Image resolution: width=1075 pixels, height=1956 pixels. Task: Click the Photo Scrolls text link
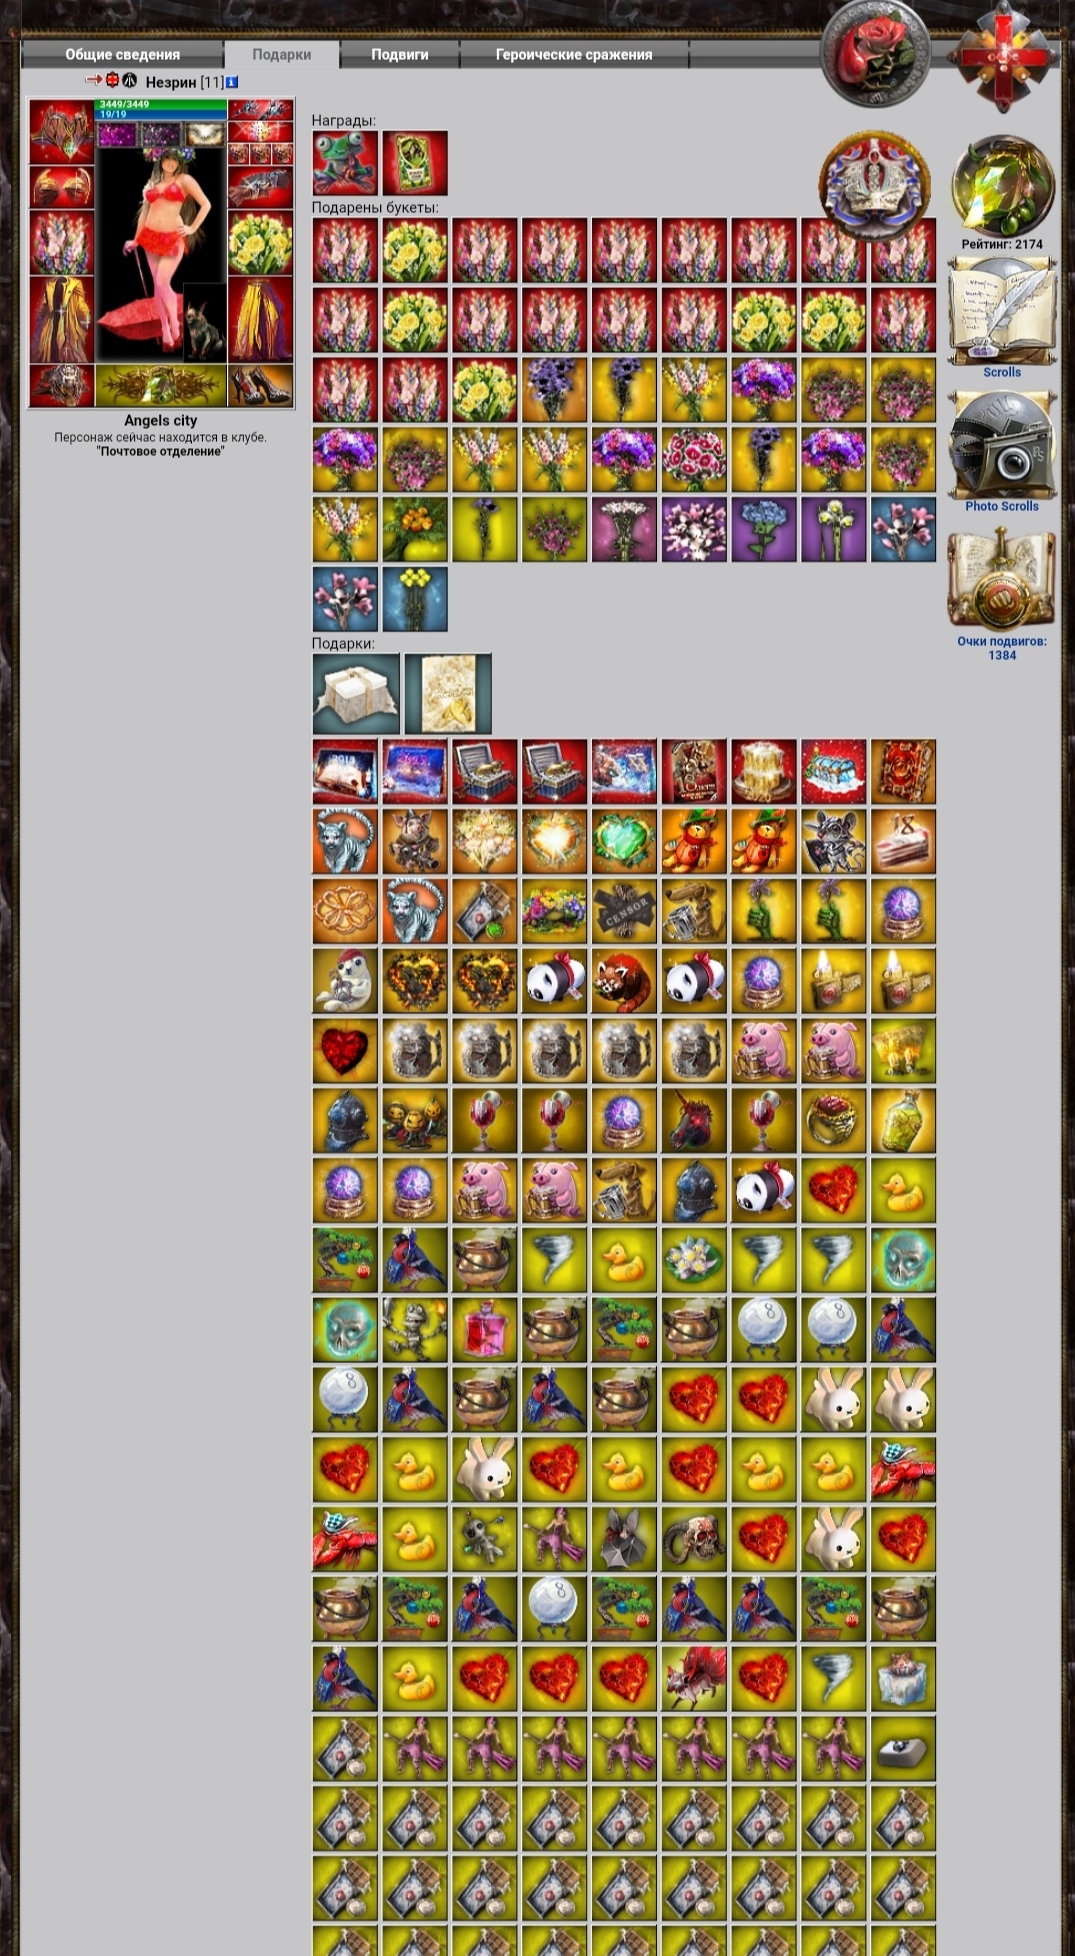[1002, 506]
